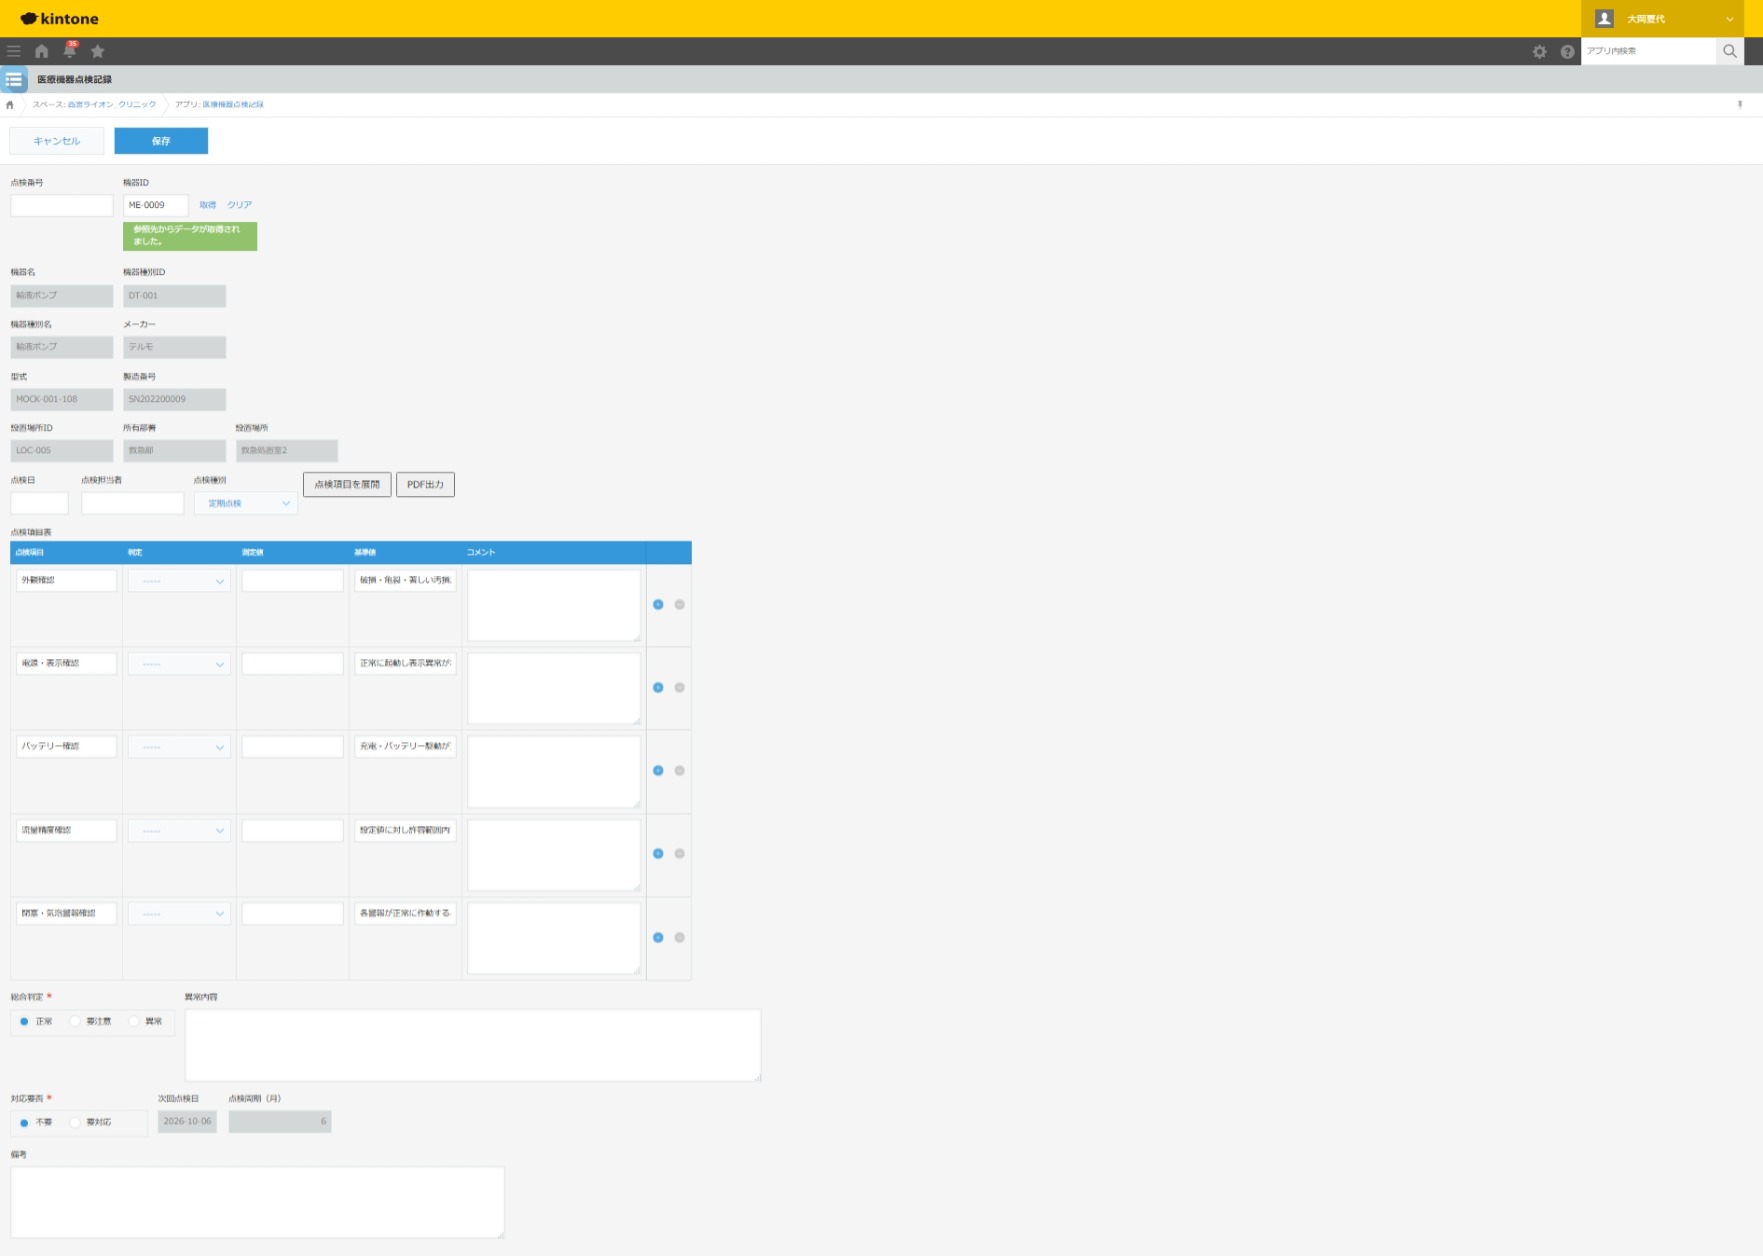The height and width of the screenshot is (1256, 1763).
Task: Click the breadcrumb home icon
Action: tap(10, 104)
